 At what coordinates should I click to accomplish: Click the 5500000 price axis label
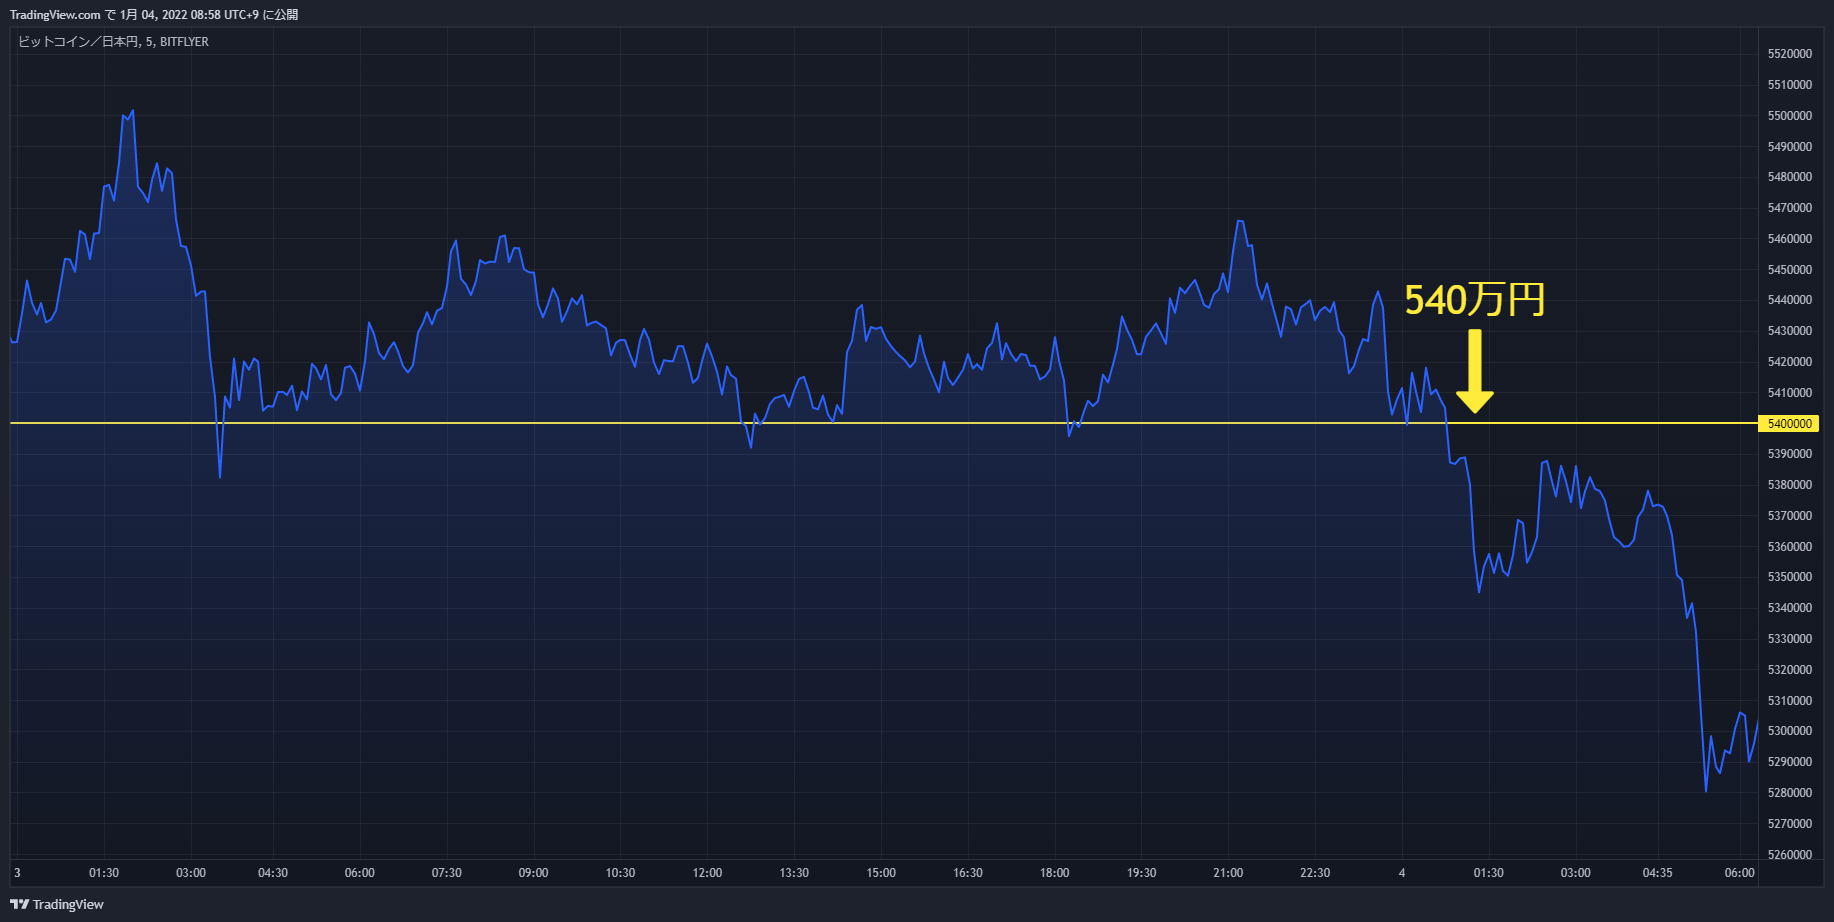tap(1790, 116)
